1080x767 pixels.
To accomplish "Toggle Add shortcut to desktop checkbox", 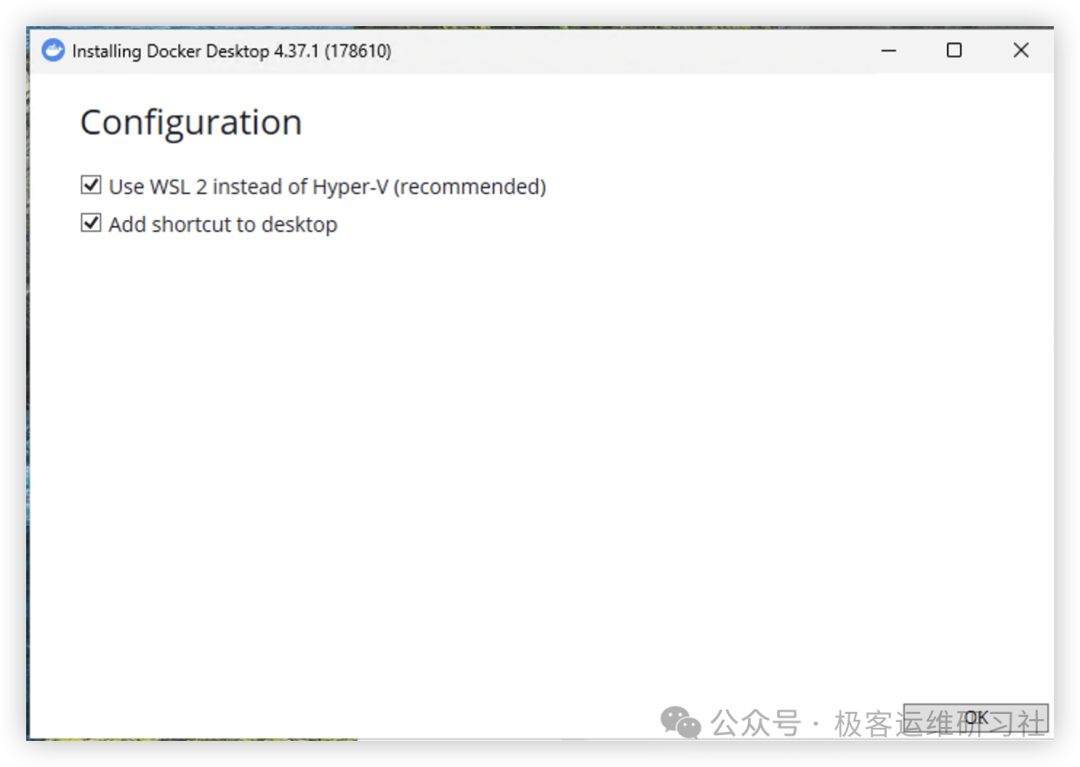I will point(91,223).
